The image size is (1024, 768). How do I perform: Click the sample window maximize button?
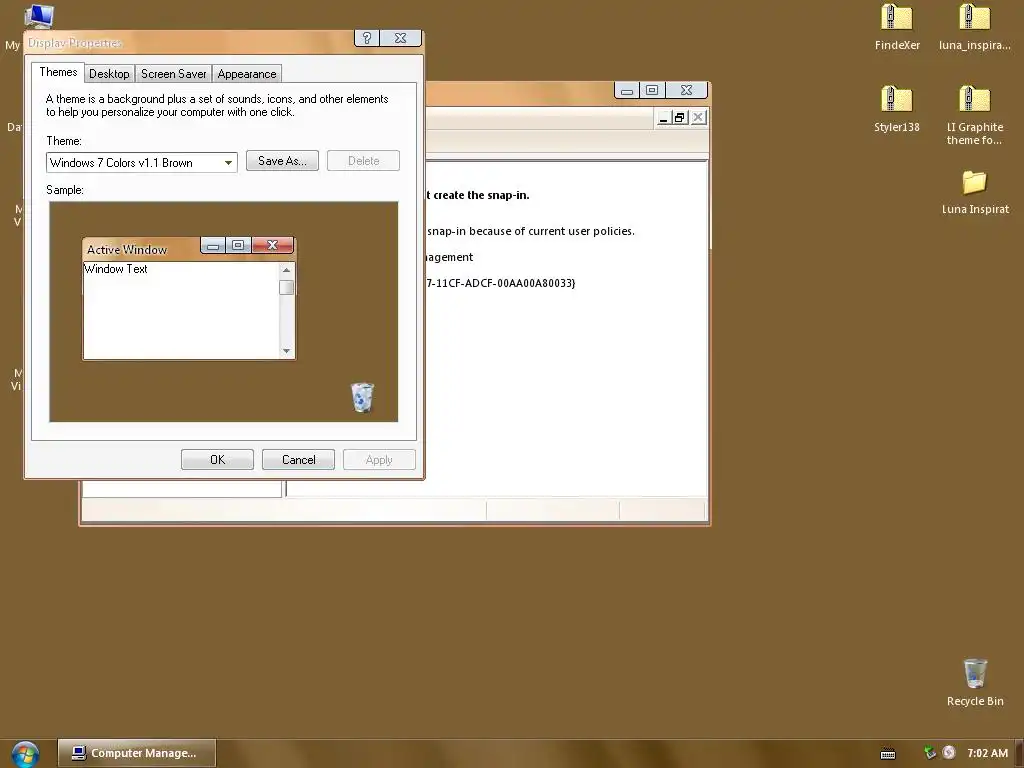tap(238, 246)
